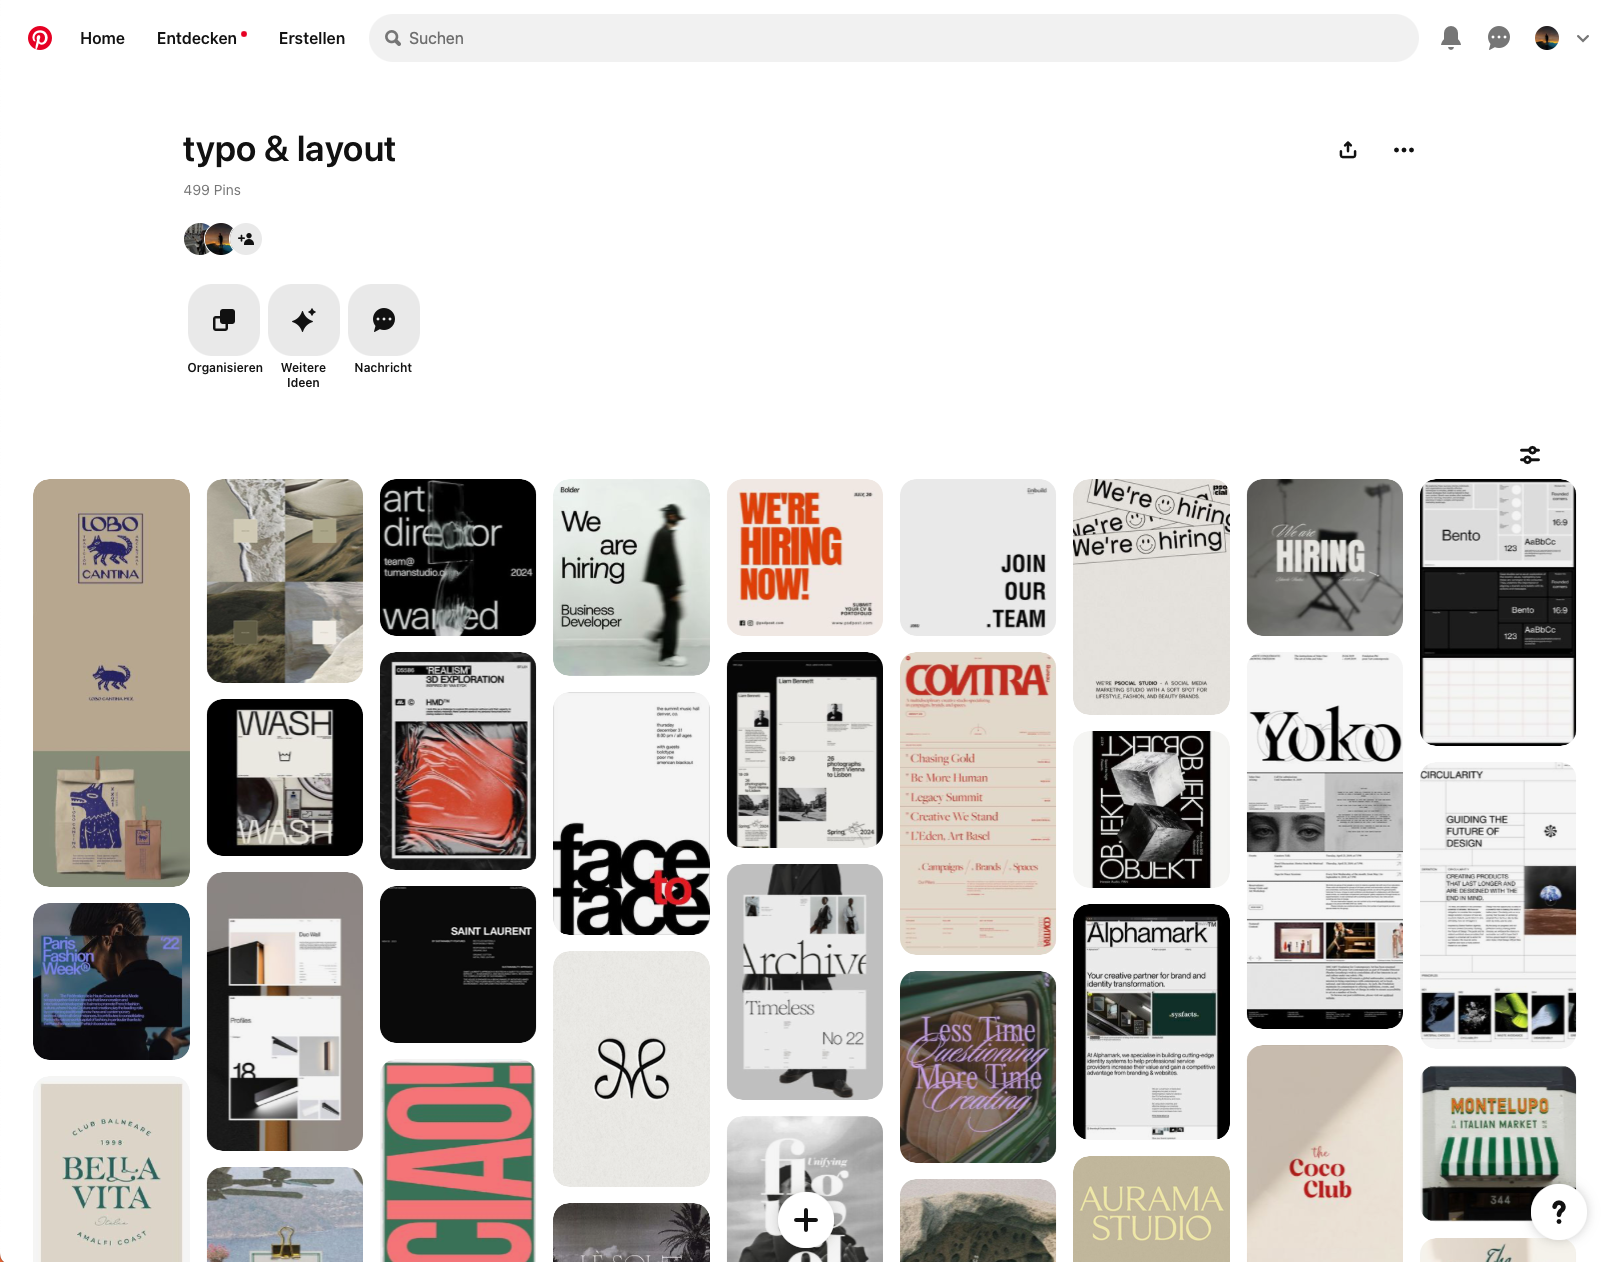Open the WE'RE HIRING NOW! pin
Screen dimensions: 1609x1262
pos(805,557)
